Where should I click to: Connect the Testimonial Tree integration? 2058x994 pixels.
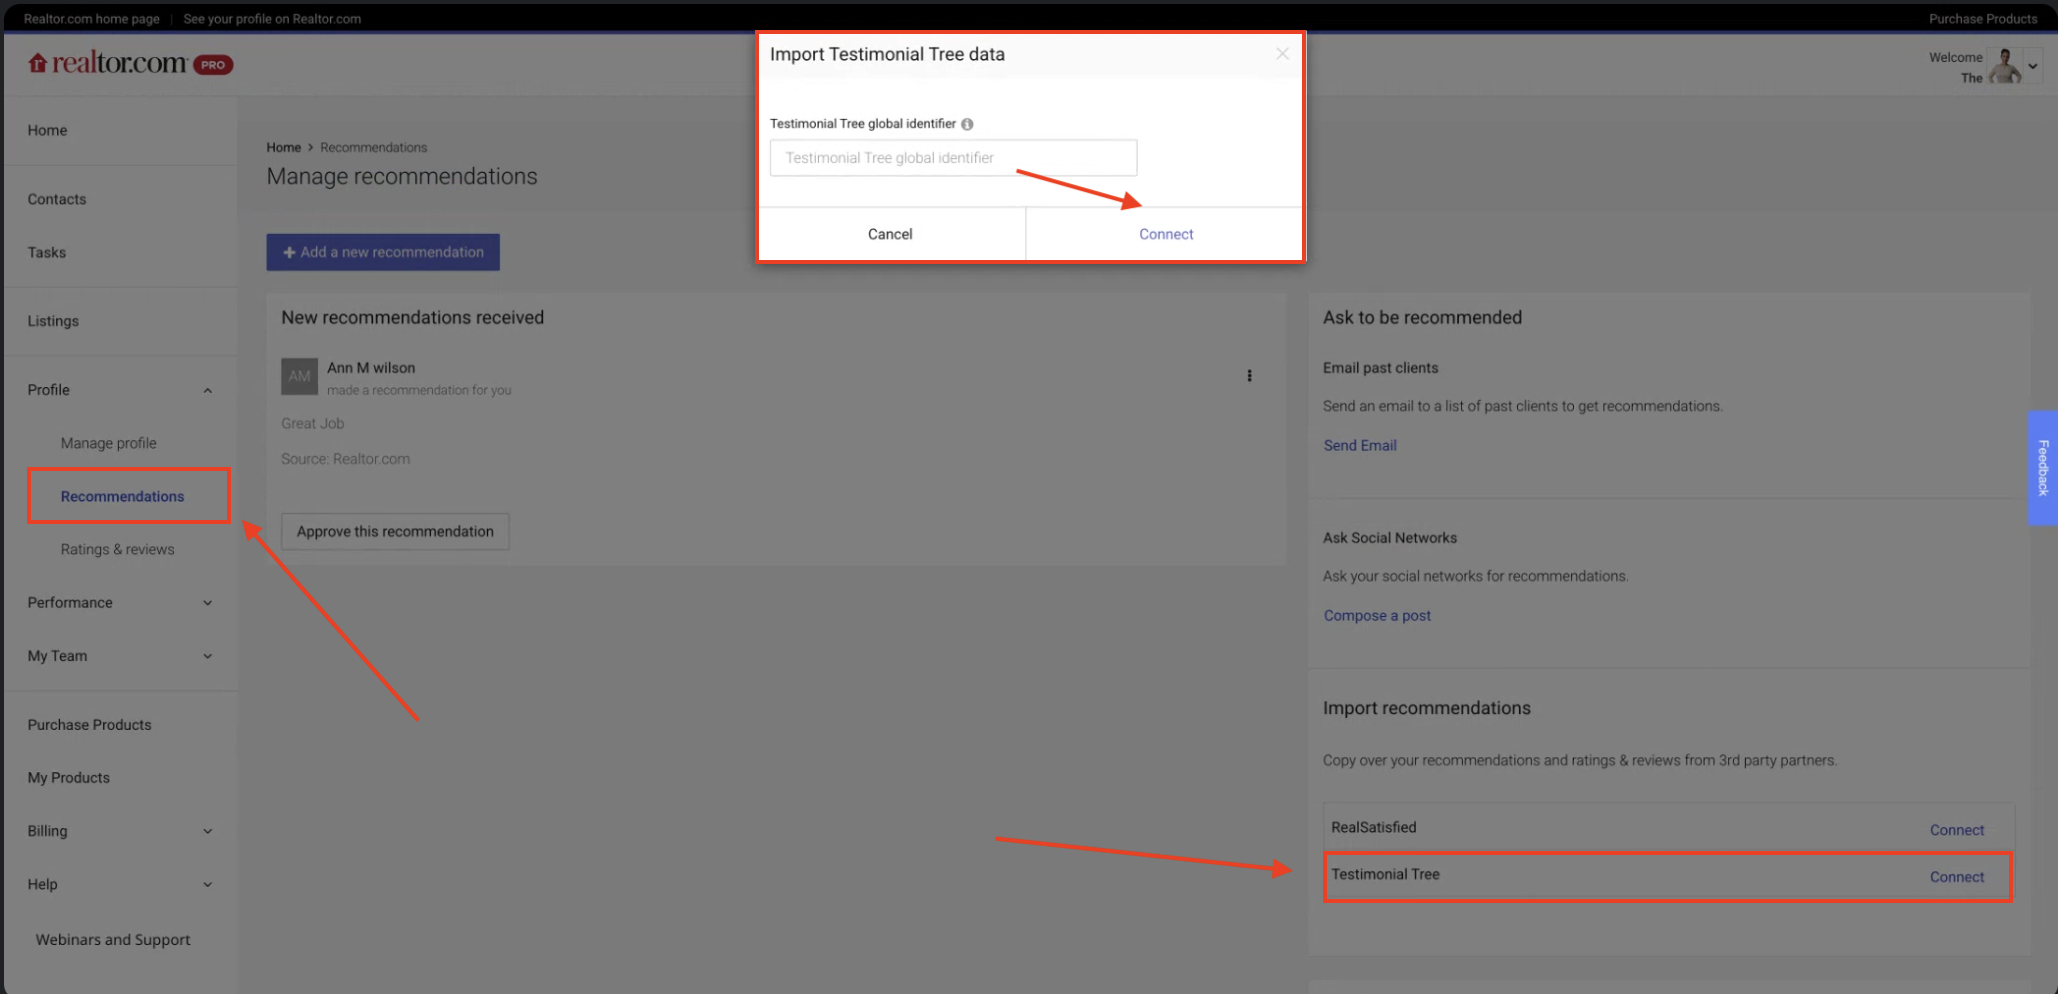point(1956,877)
